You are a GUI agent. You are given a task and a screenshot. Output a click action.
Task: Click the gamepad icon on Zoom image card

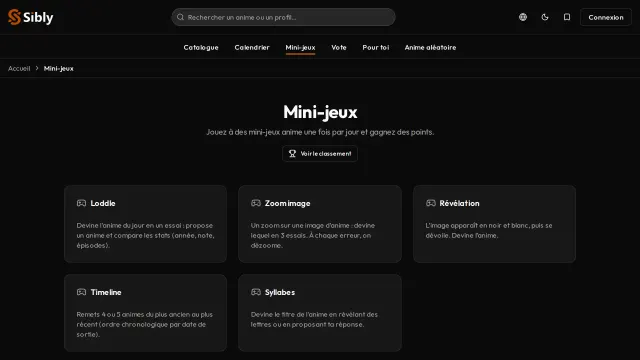tap(256, 203)
